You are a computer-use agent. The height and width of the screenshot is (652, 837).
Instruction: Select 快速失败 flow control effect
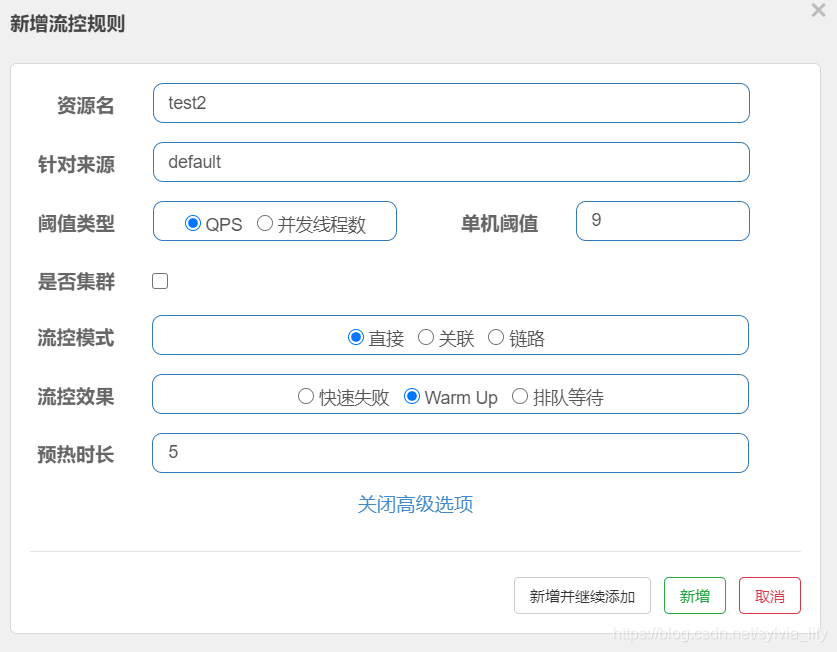tap(306, 396)
